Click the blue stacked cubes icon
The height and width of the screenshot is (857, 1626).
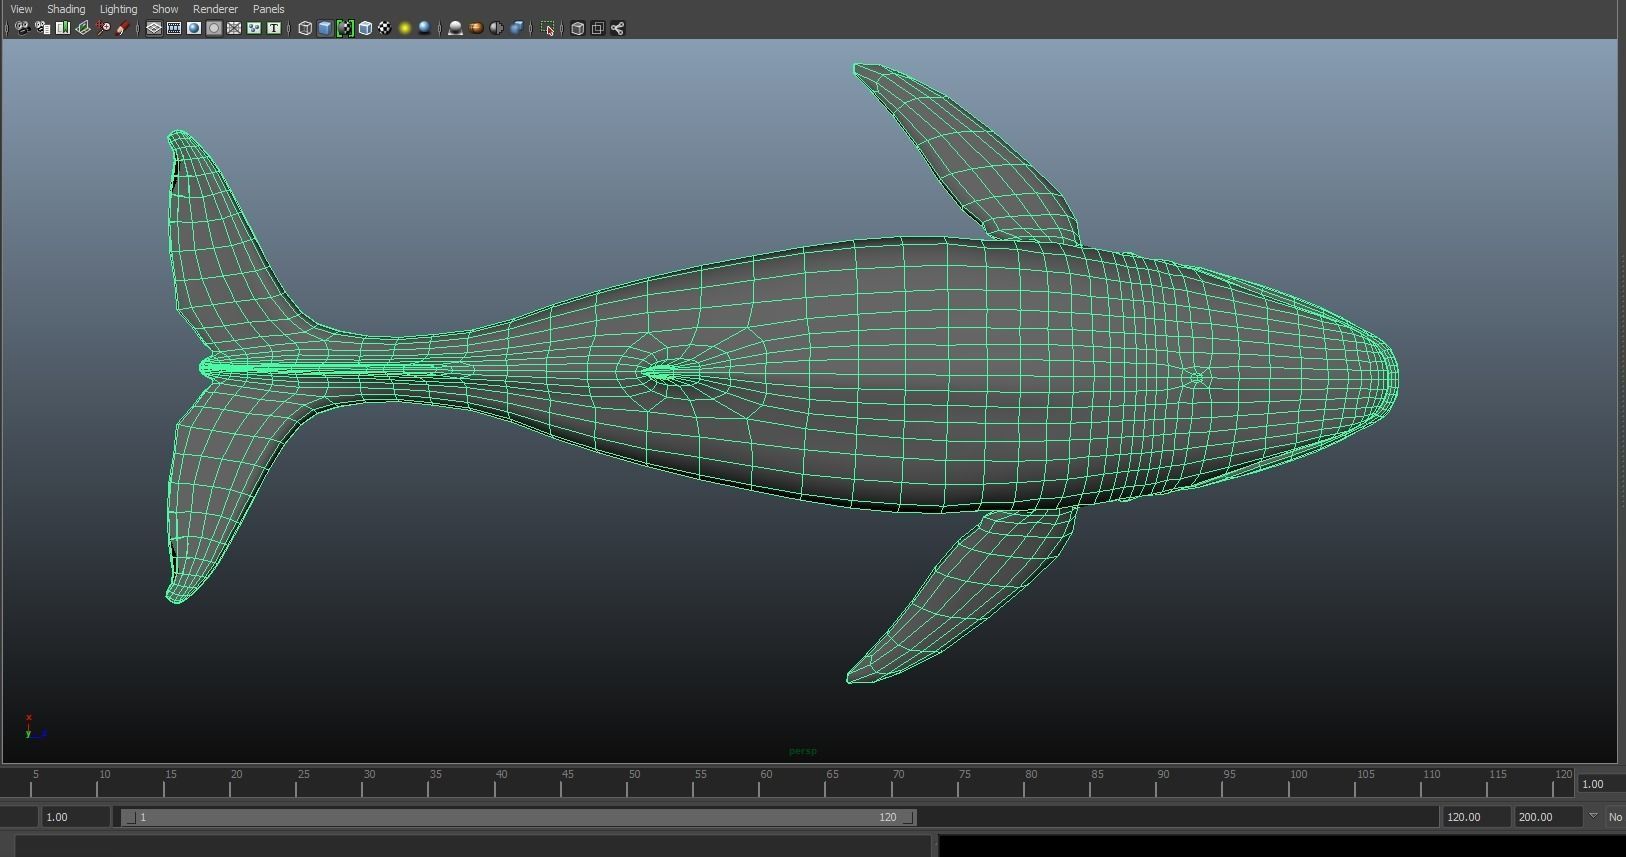[x=516, y=28]
